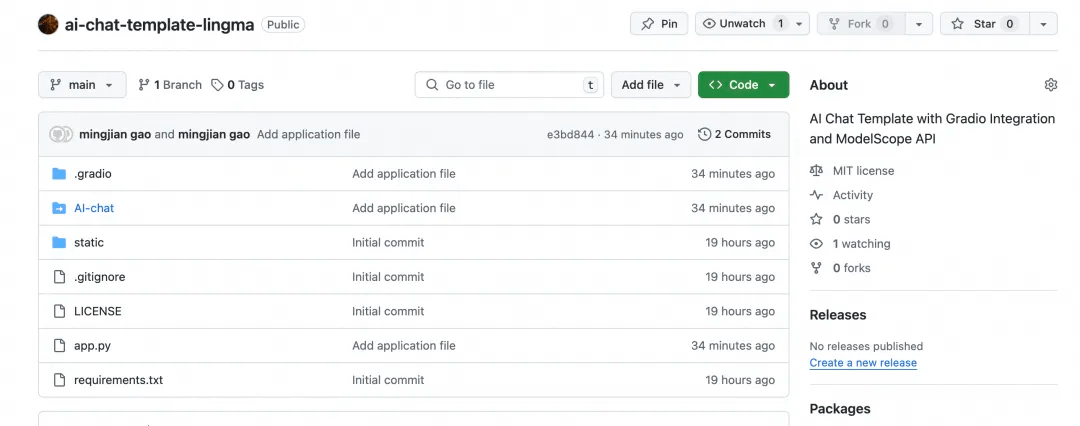Expand the Add file dropdown
Image resolution: width=1080 pixels, height=426 pixels.
pyautogui.click(x=651, y=85)
